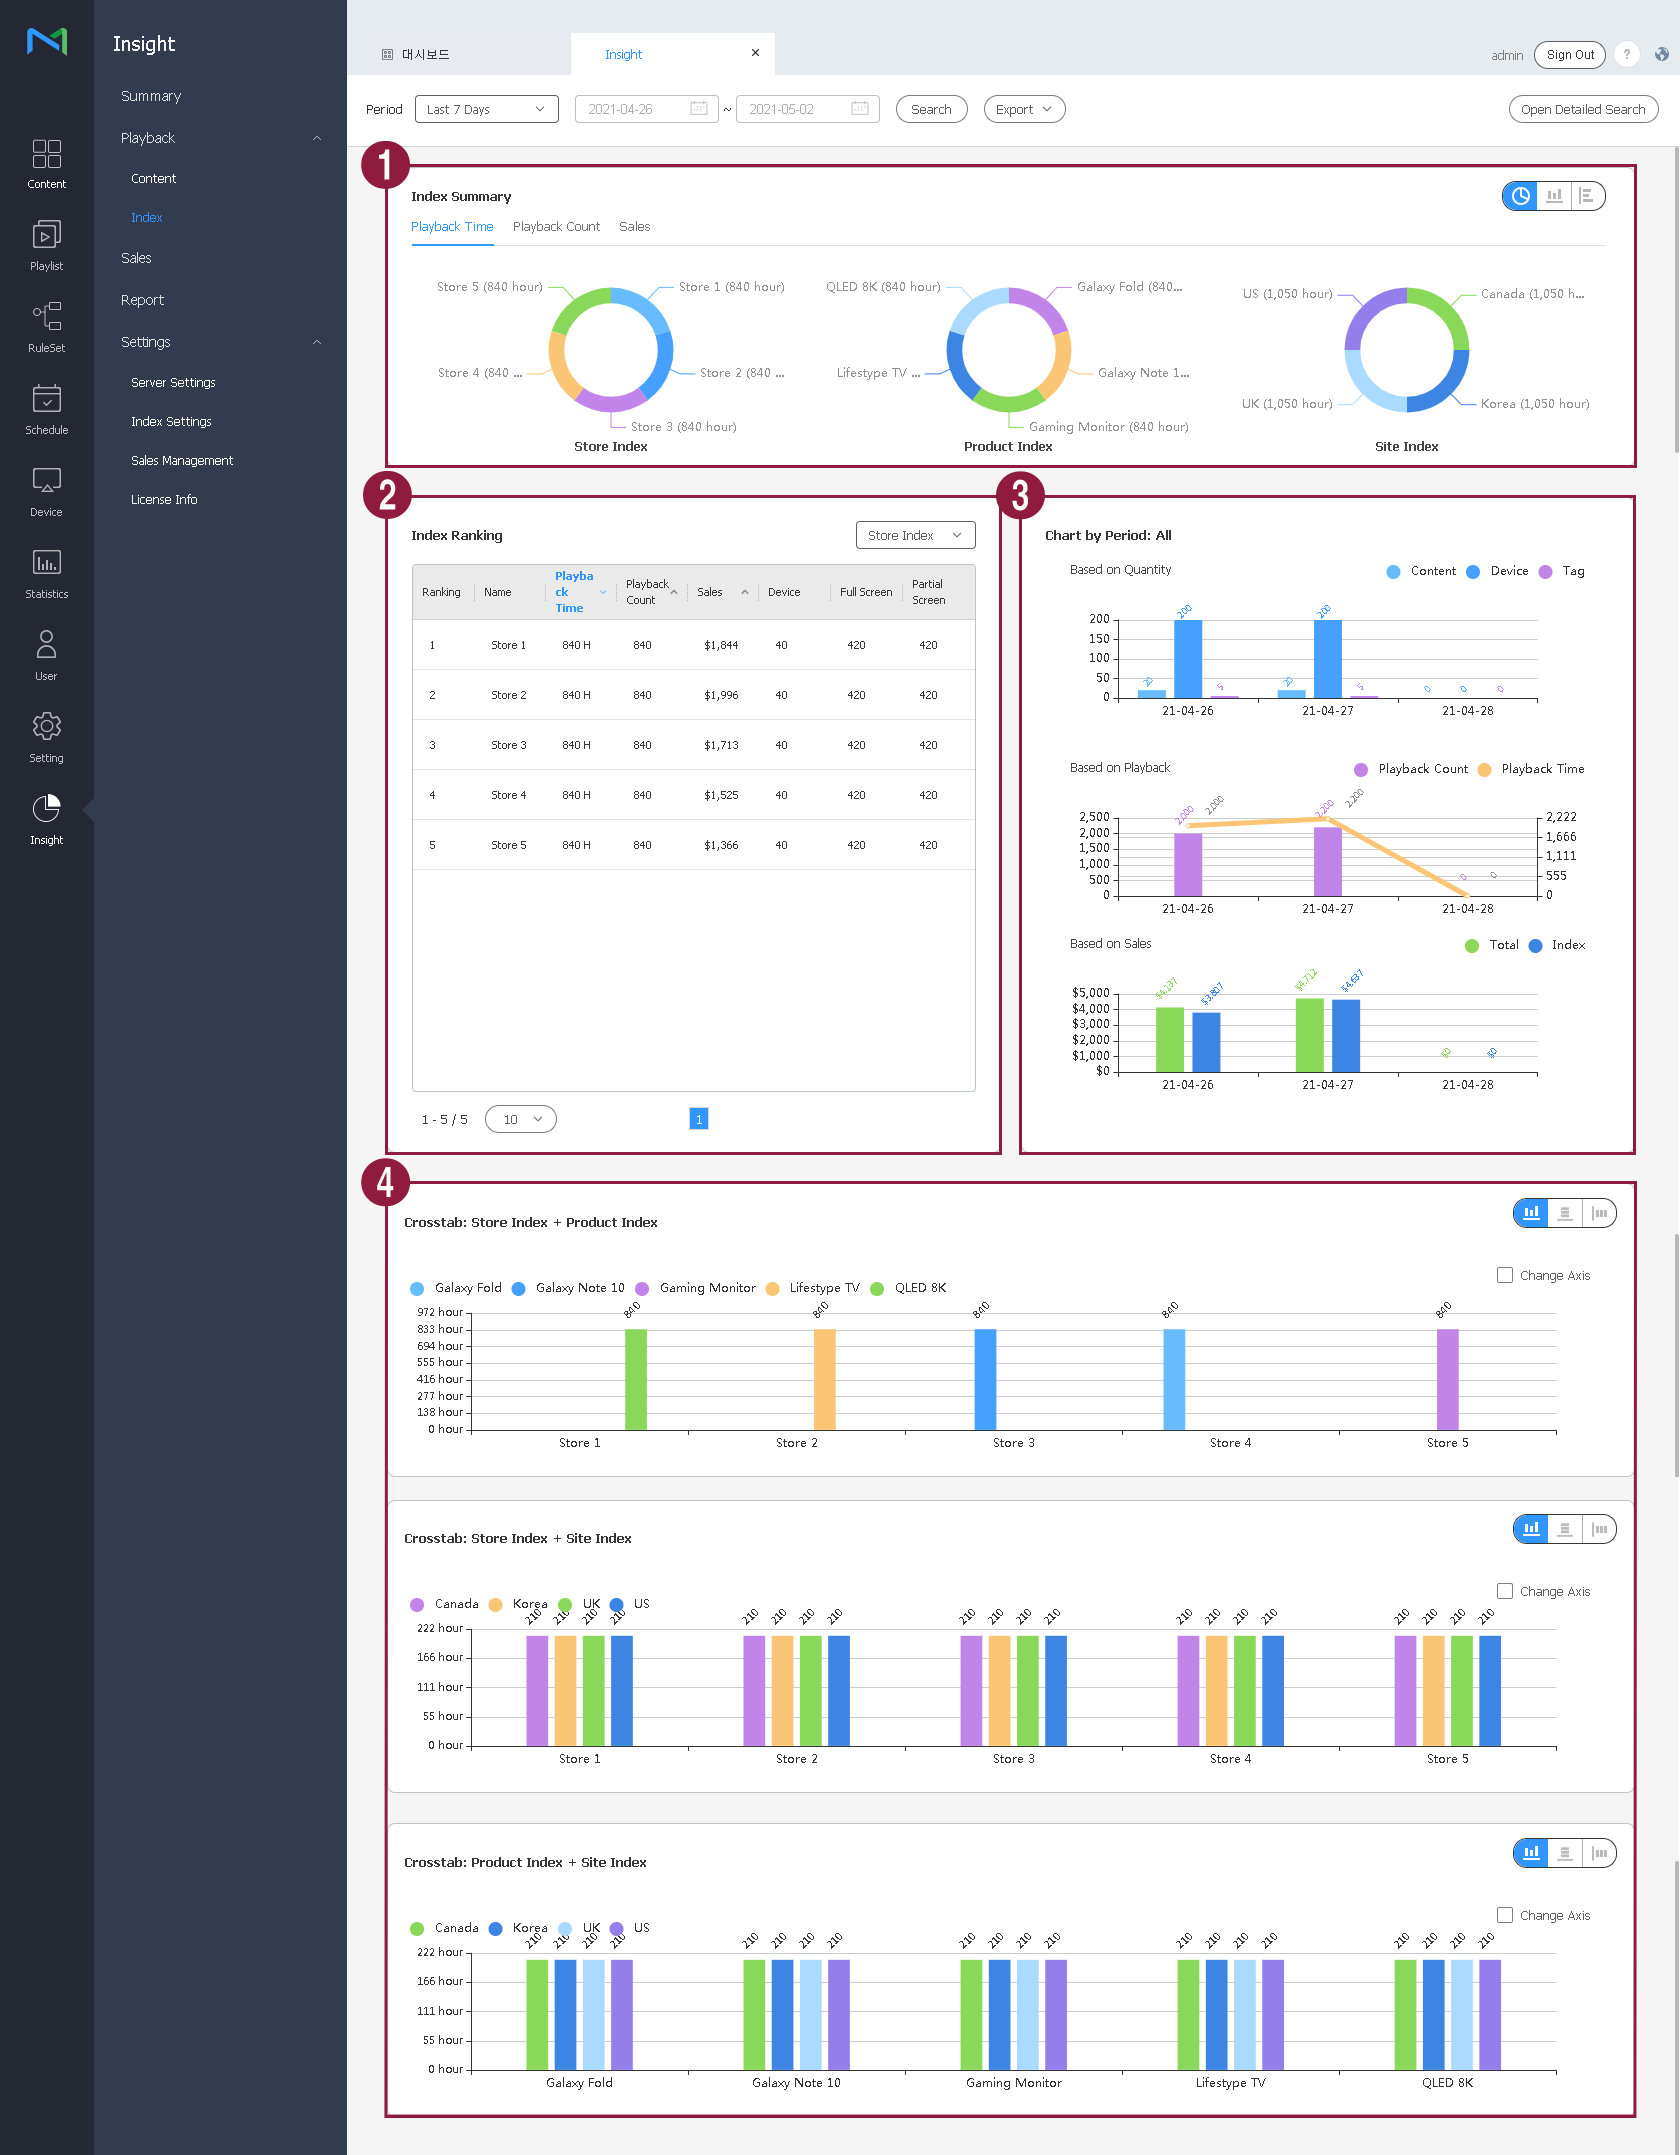Enable Change Axis for Store + Product crosstab
Viewport: 1680px width, 2155px height.
tap(1505, 1275)
